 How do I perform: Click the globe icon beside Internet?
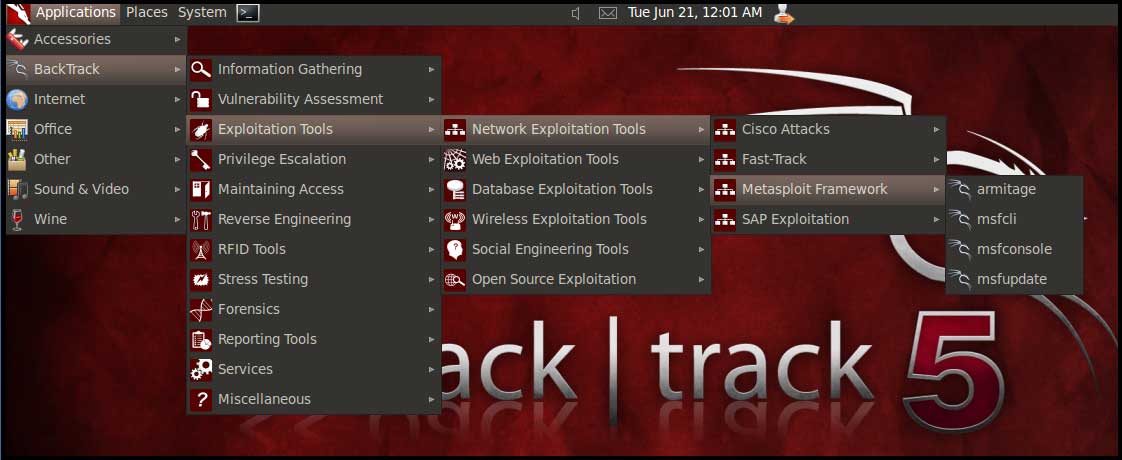pos(17,99)
